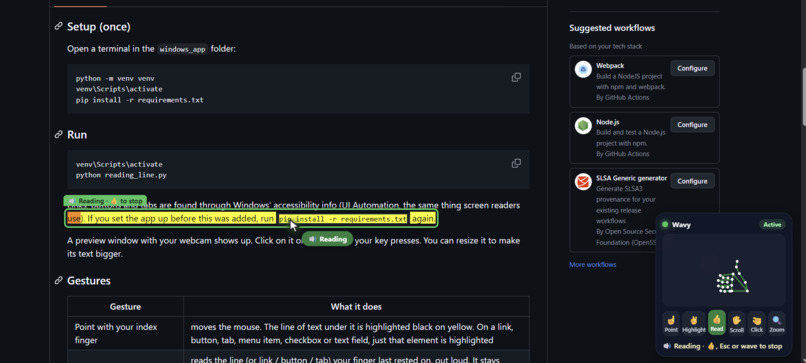
Task: Click the 'moves the mouse' description cell
Action: coord(356,333)
